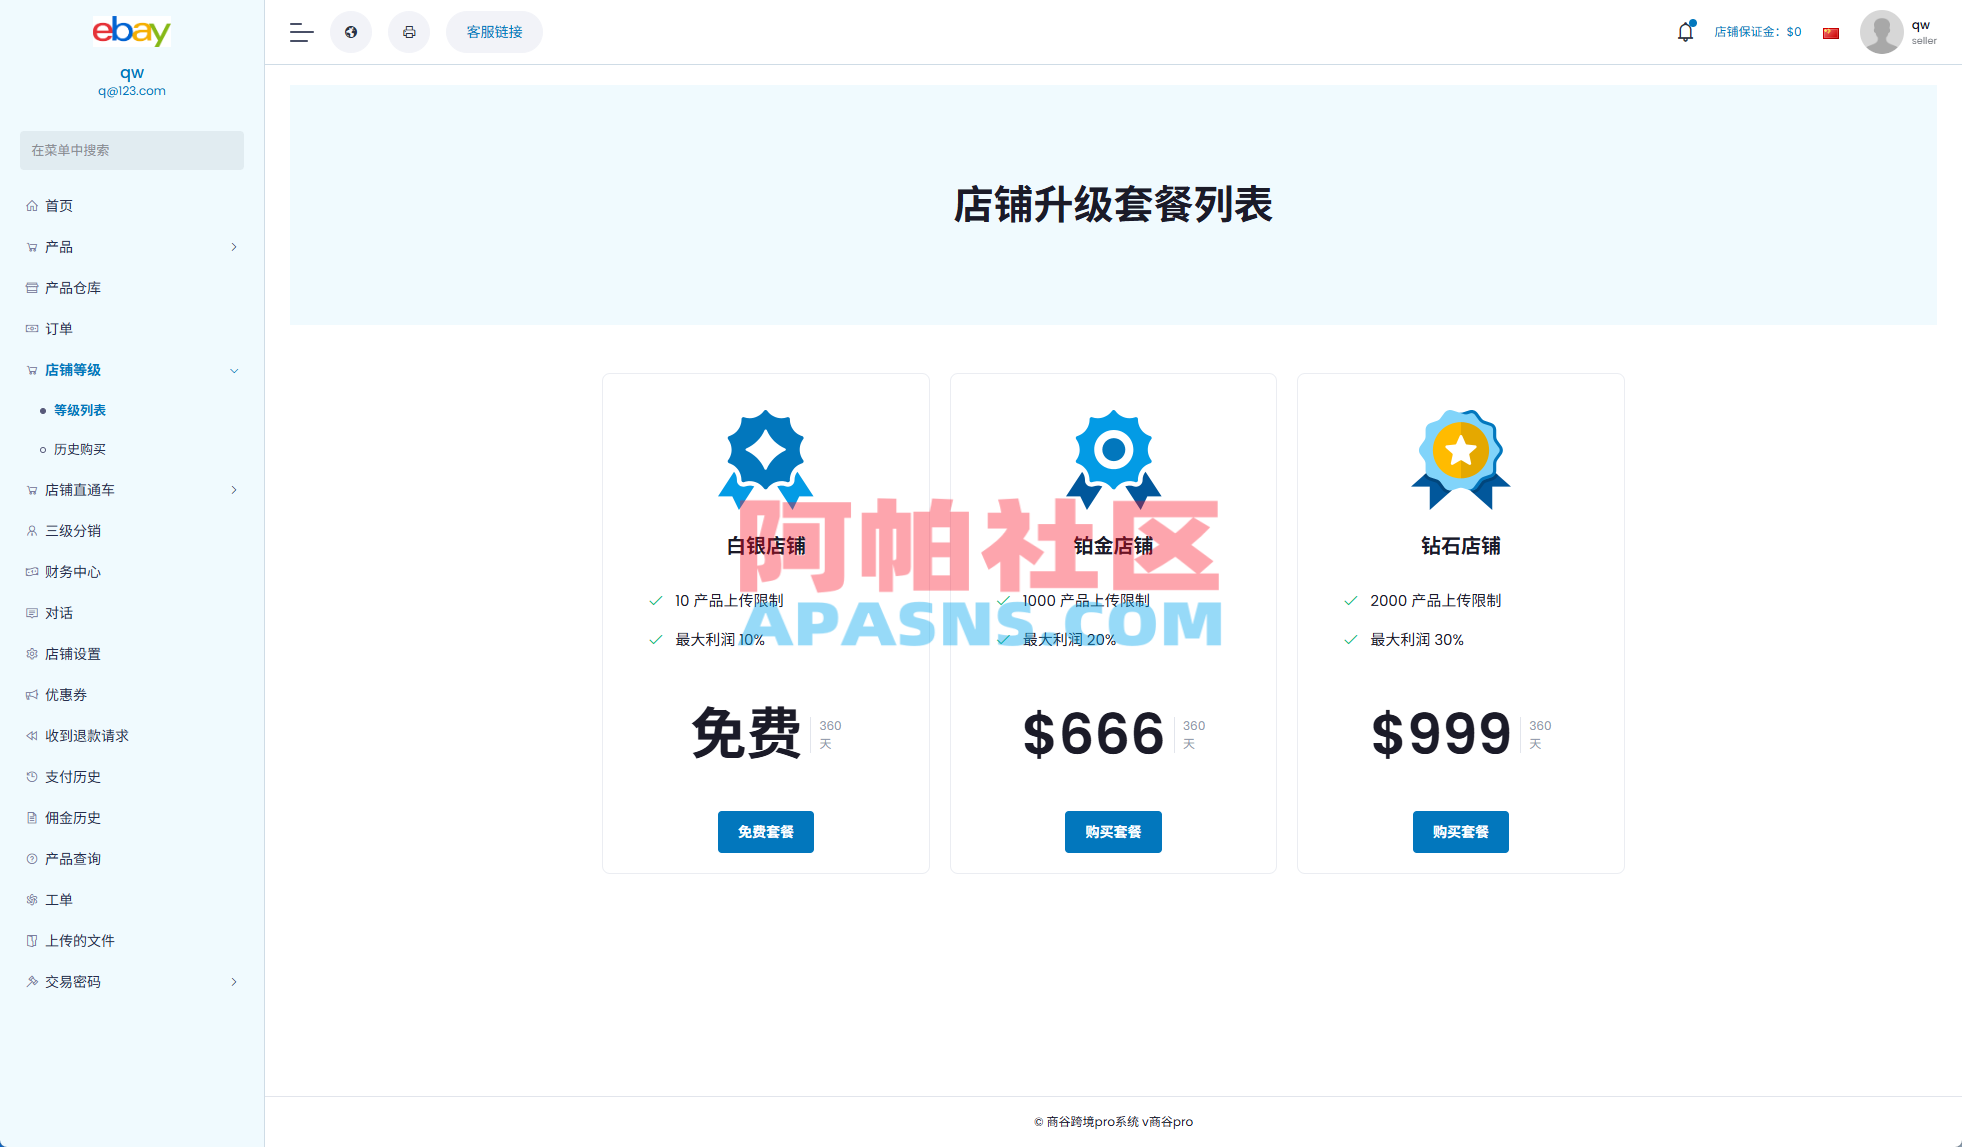Open 优惠券 from the sidebar
Image resolution: width=1962 pixels, height=1147 pixels.
pyautogui.click(x=62, y=694)
